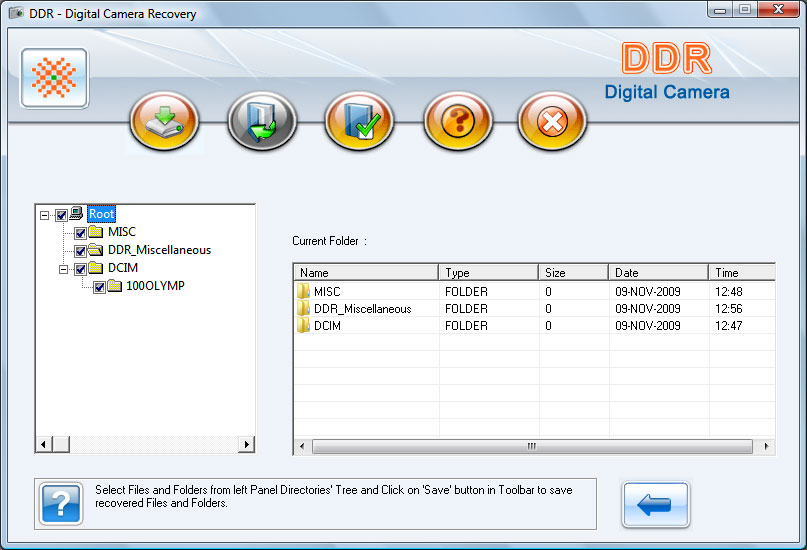Select 100OLYMP in the directory tree
Image resolution: width=807 pixels, height=550 pixels.
(x=155, y=286)
